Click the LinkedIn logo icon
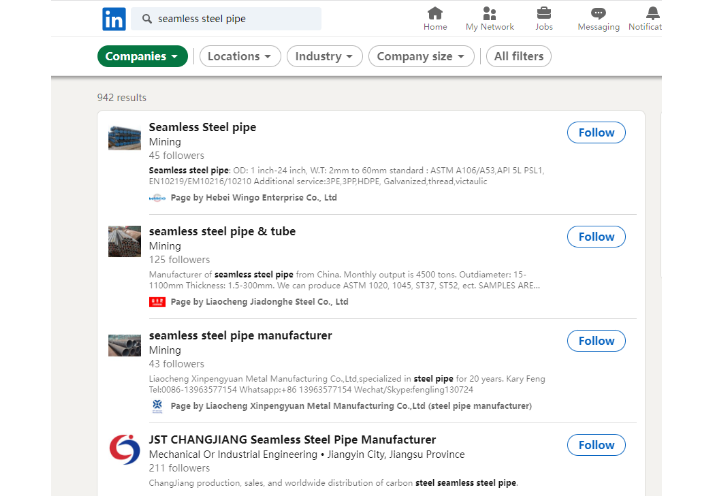711x498 pixels. tap(114, 19)
